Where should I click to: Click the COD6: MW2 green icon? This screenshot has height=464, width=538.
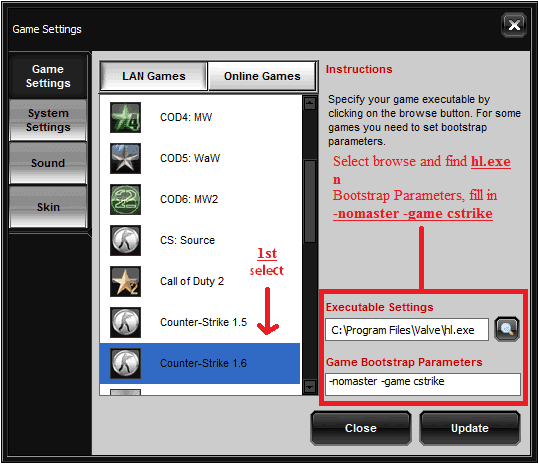click(x=125, y=199)
